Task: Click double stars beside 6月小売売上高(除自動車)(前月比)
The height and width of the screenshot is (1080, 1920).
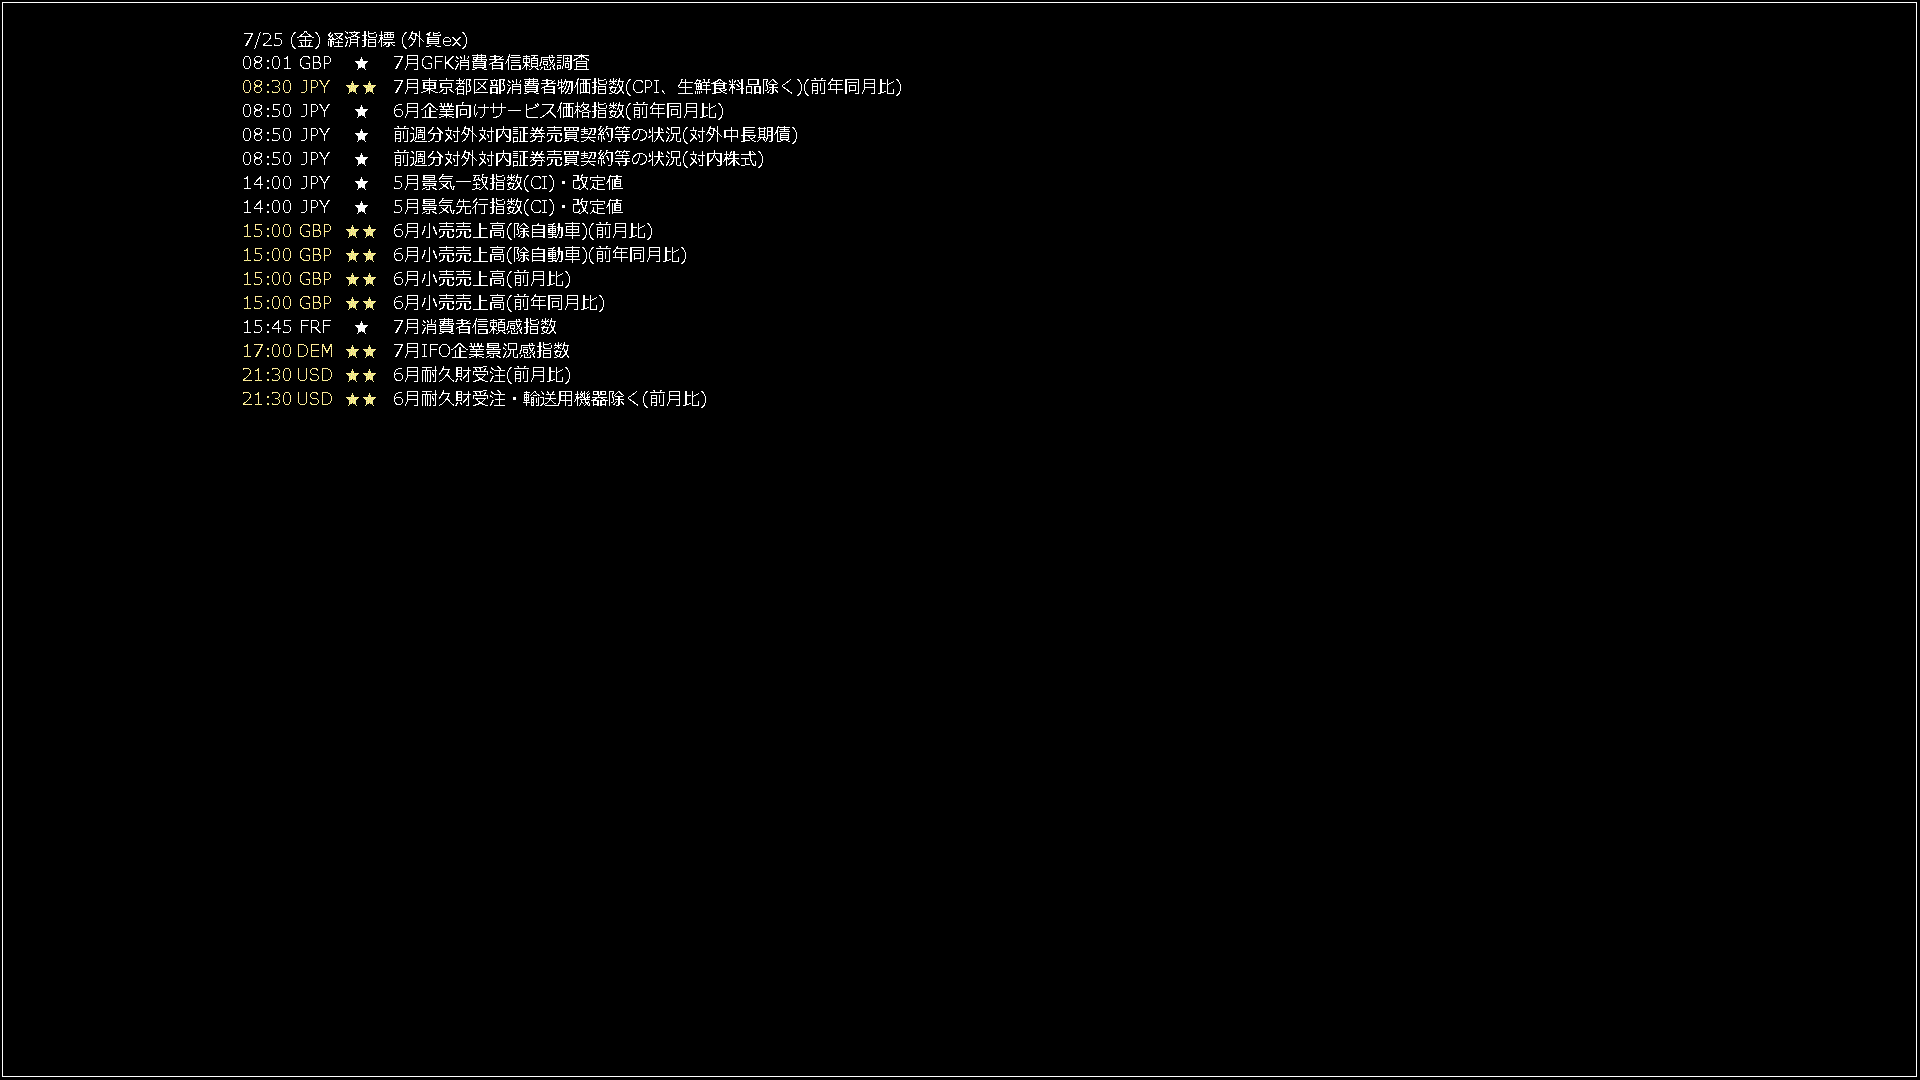Action: [x=361, y=231]
